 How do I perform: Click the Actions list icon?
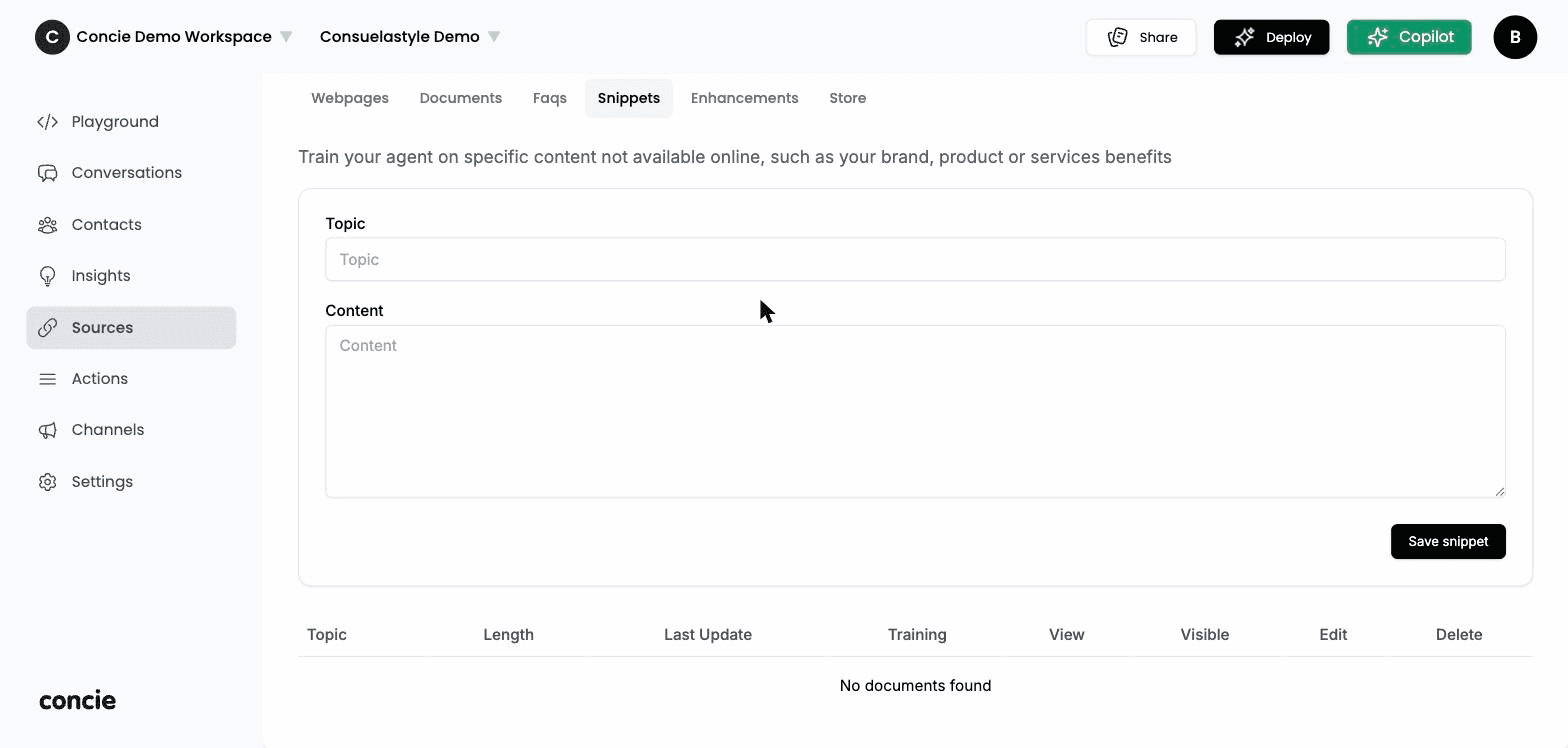click(47, 379)
